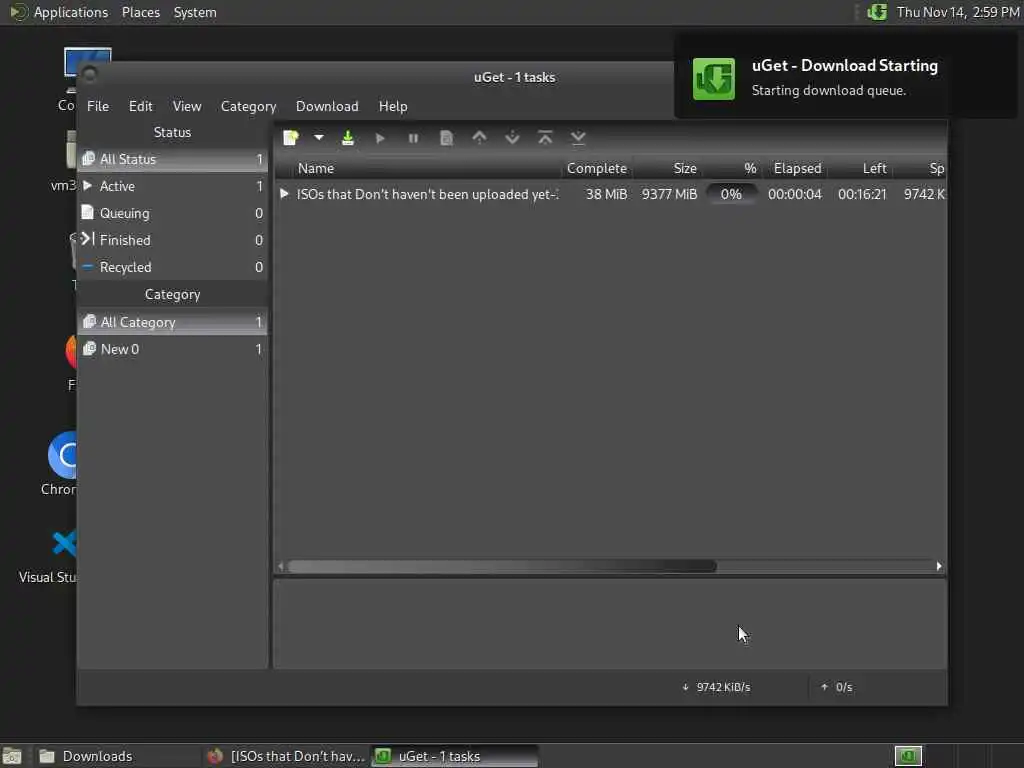Click the horizontal scrollbar thumb in download list

pos(502,567)
